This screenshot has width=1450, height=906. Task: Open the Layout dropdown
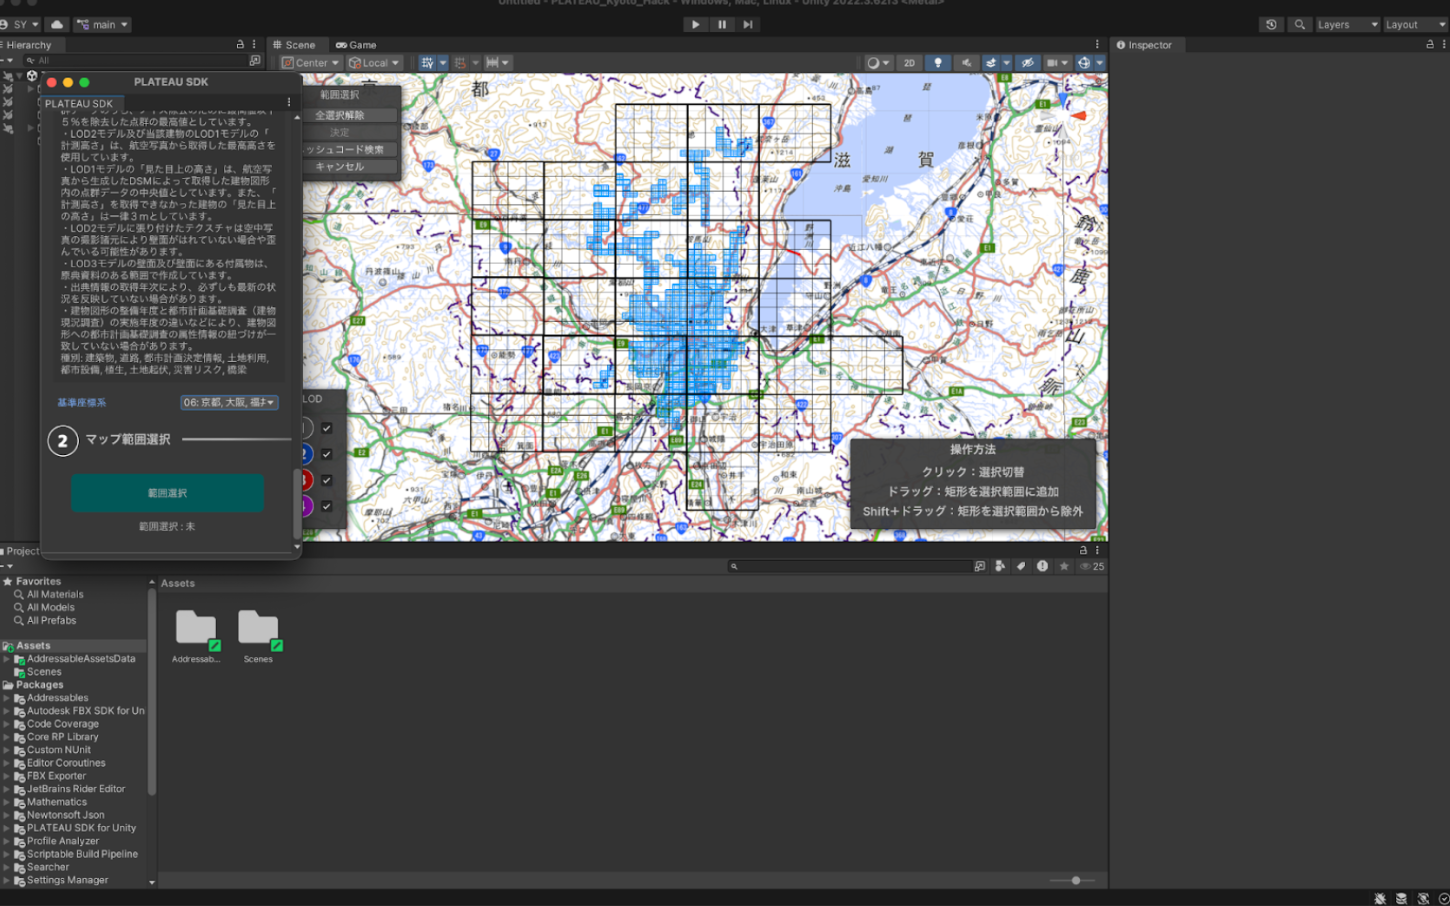pyautogui.click(x=1414, y=25)
